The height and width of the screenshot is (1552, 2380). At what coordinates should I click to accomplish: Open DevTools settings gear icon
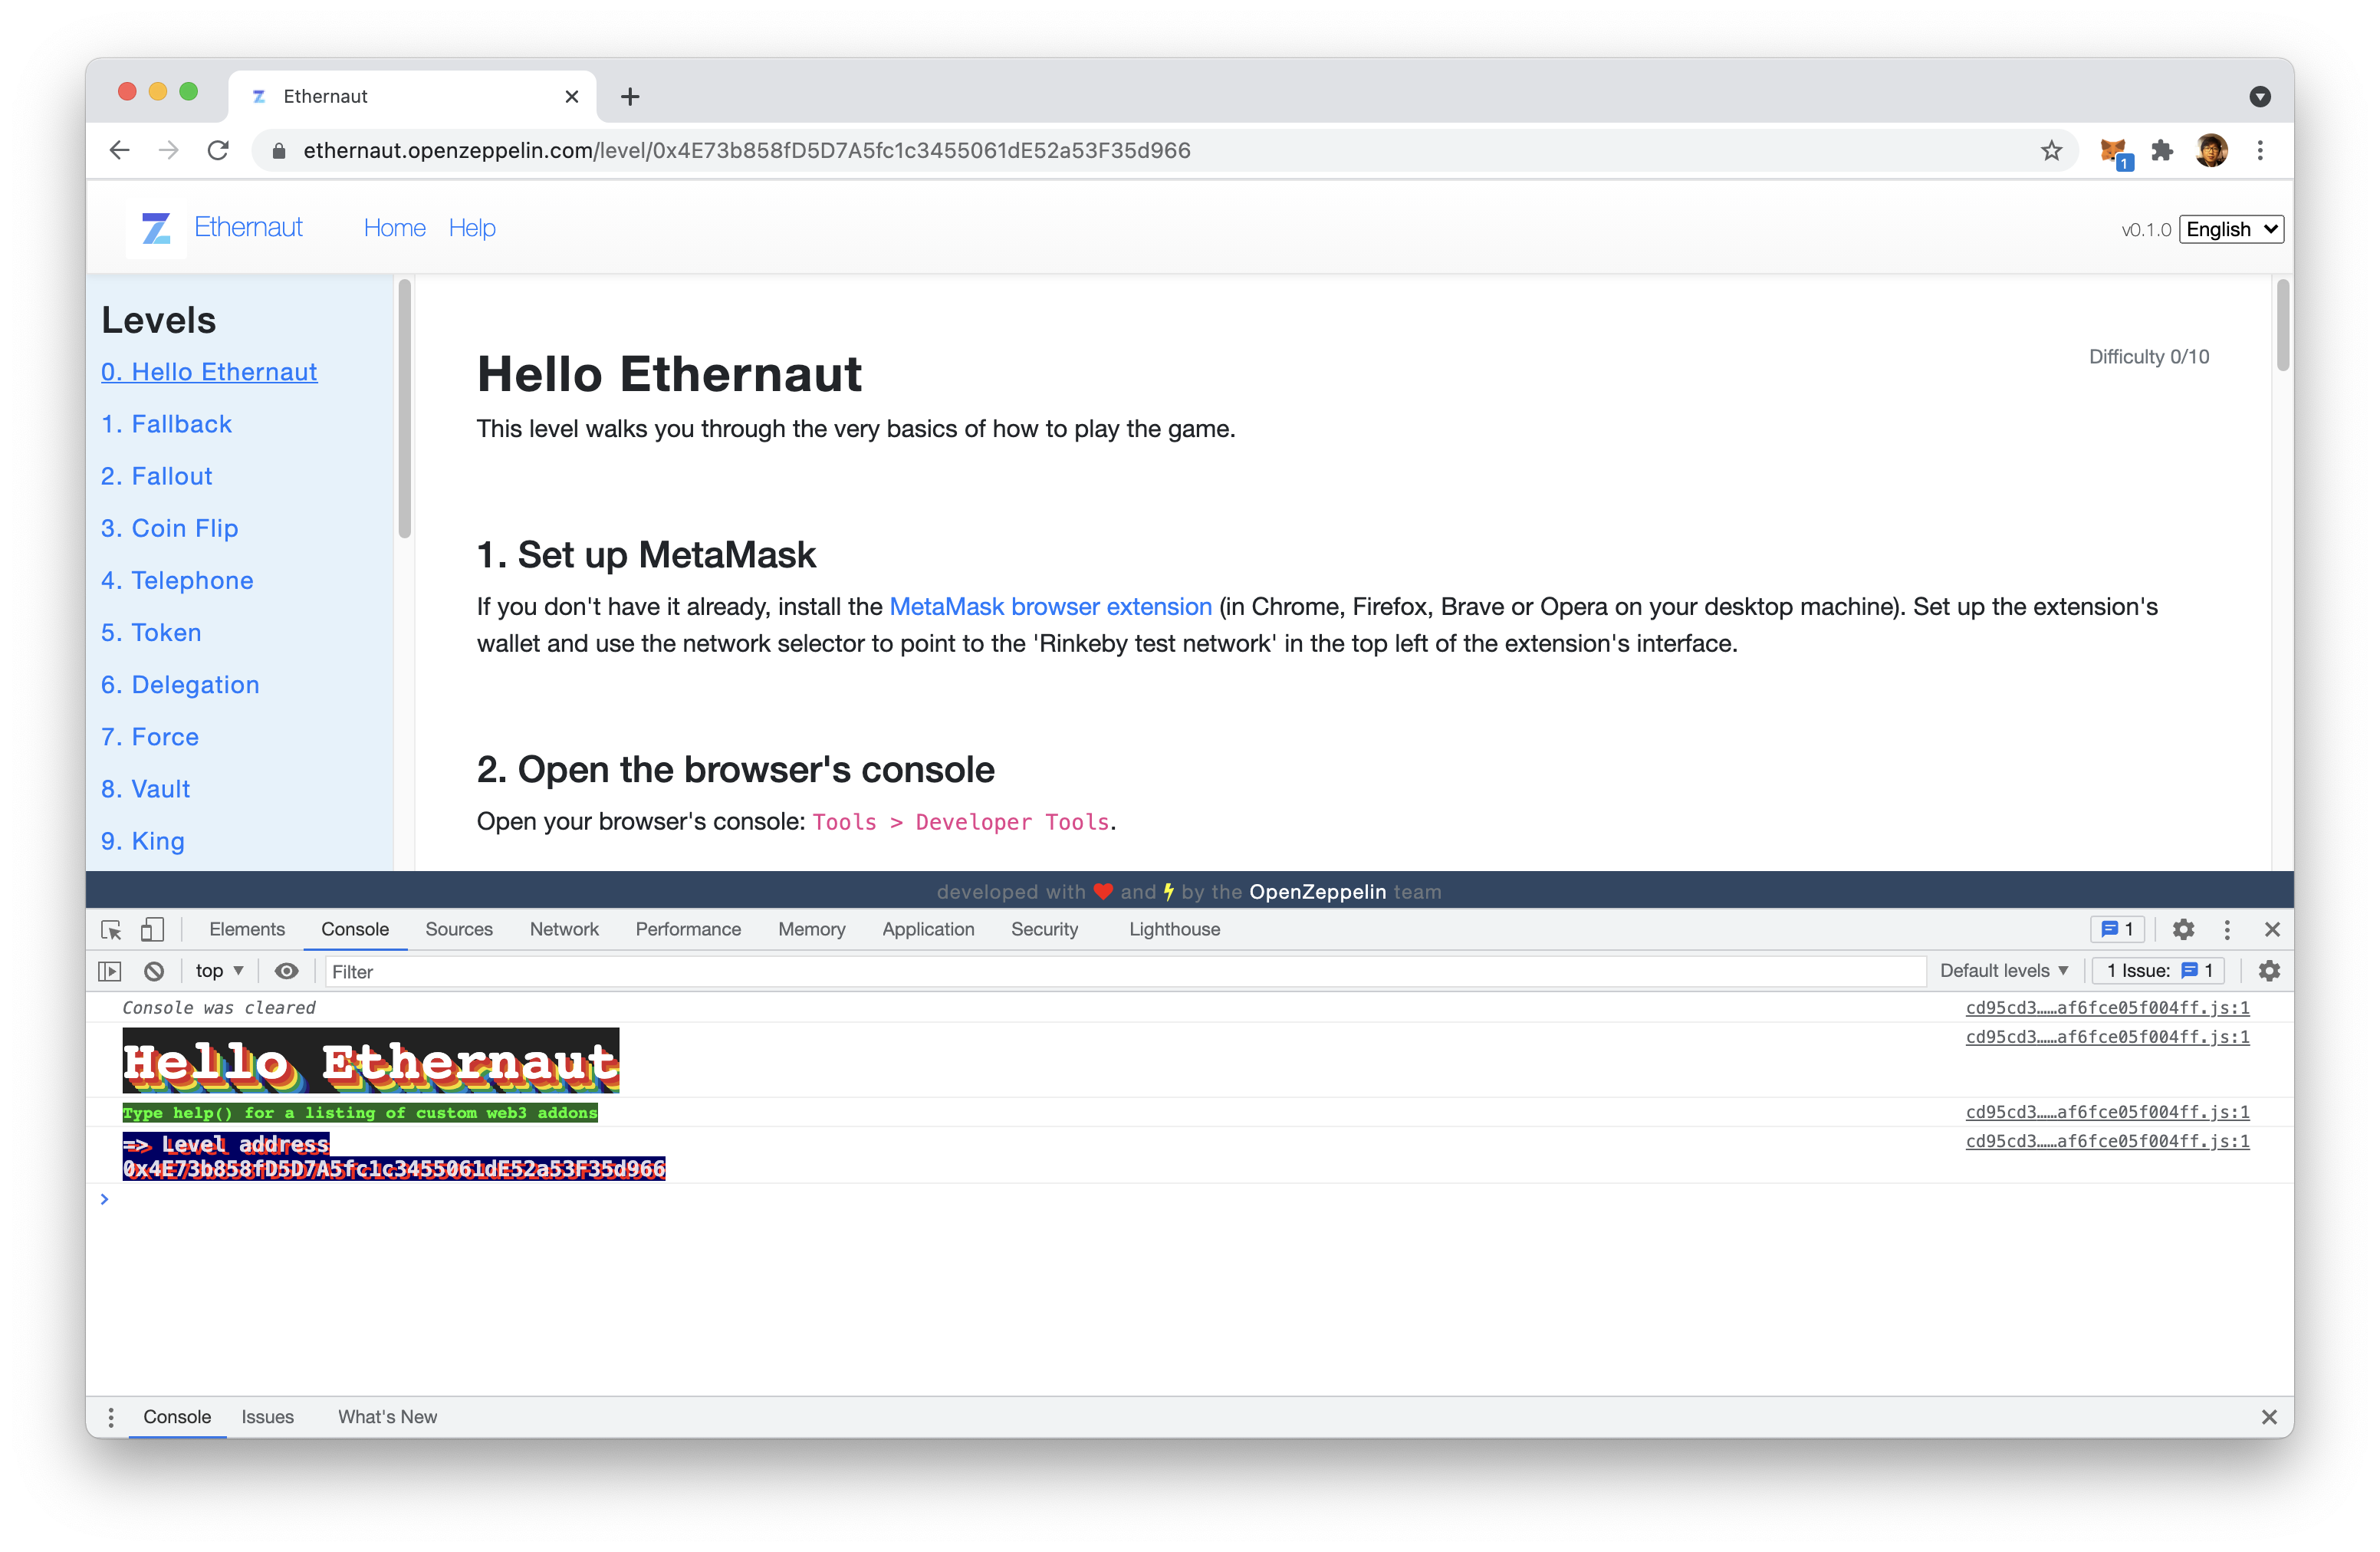2183,929
